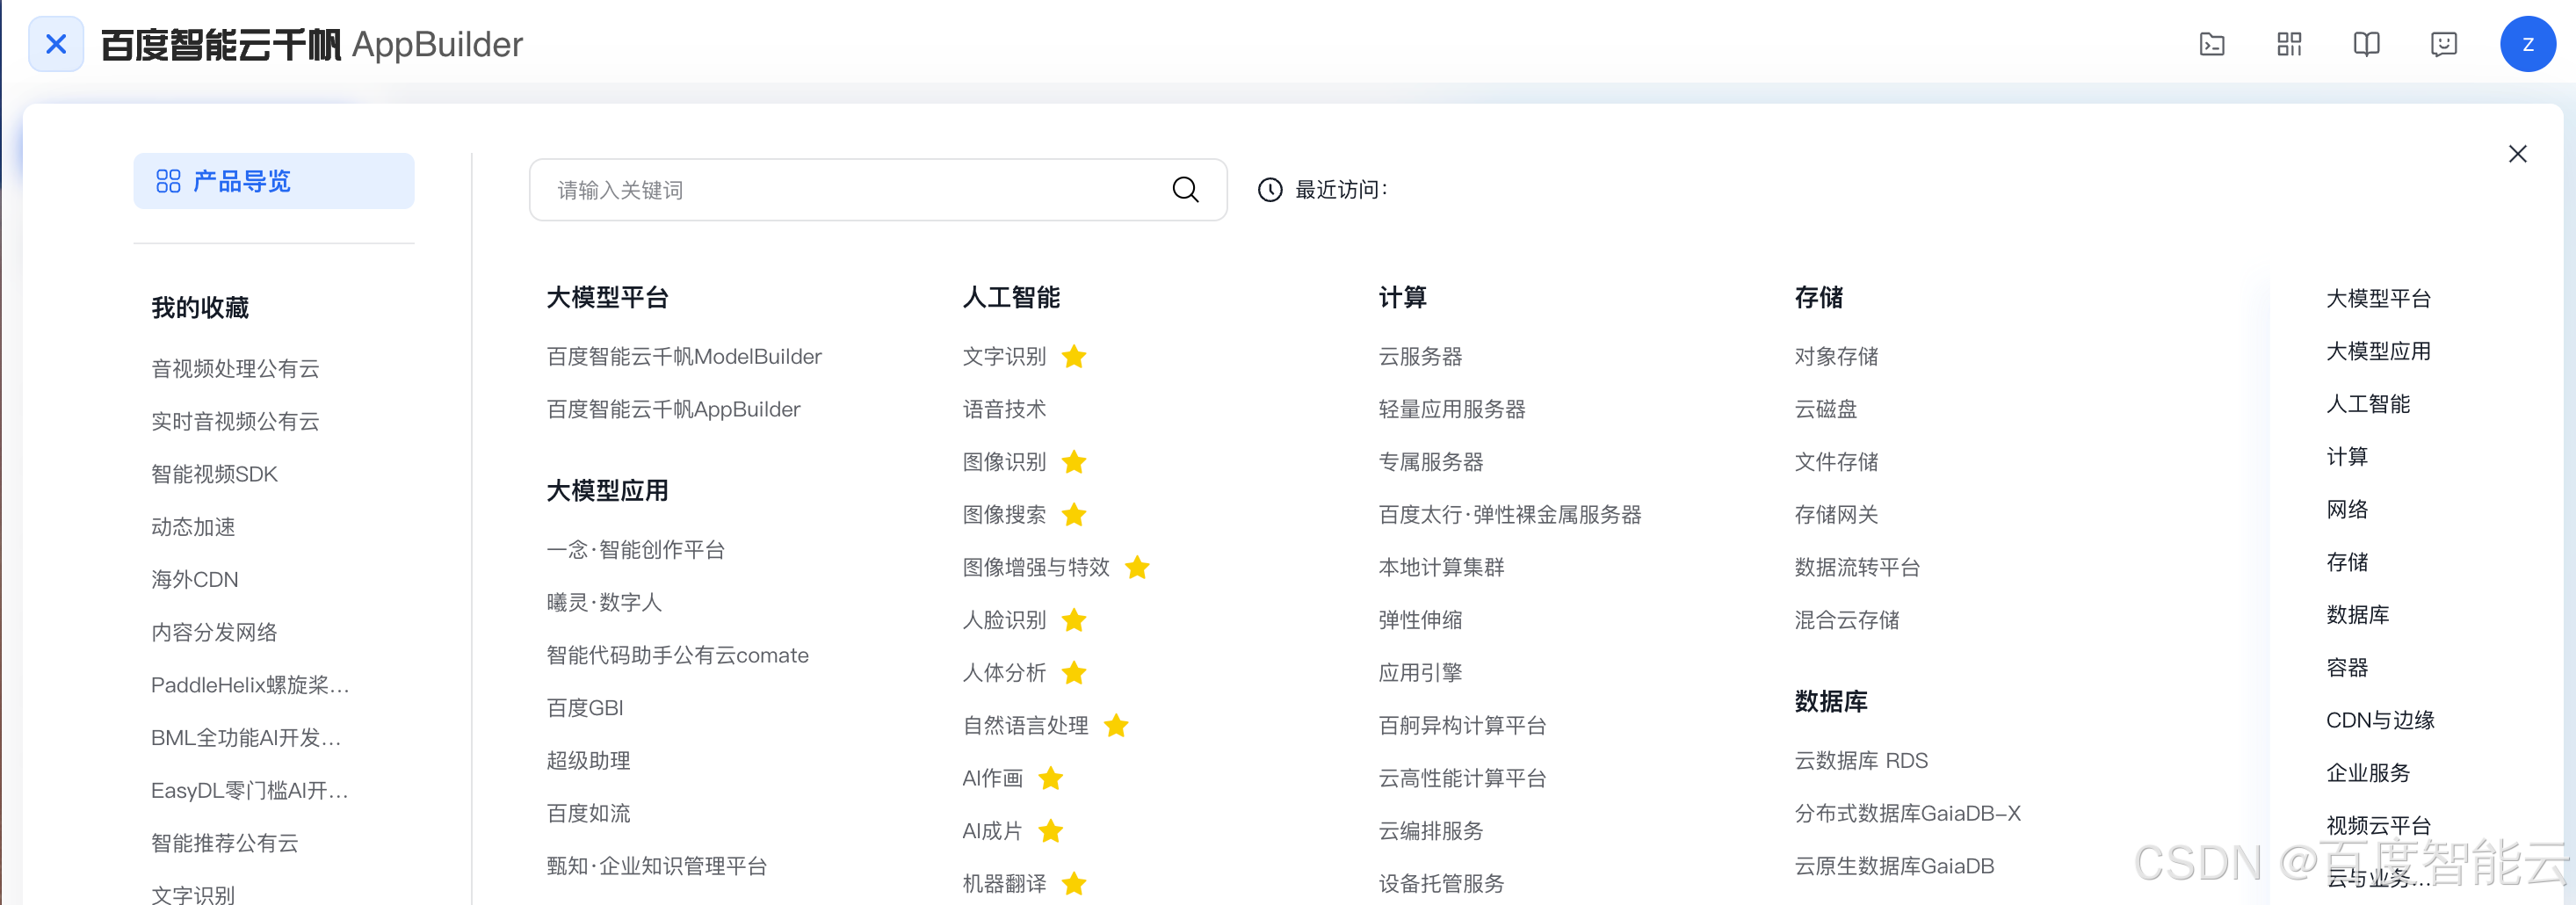Select the 产品导览 tab
2576x905 pixels.
tap(273, 181)
